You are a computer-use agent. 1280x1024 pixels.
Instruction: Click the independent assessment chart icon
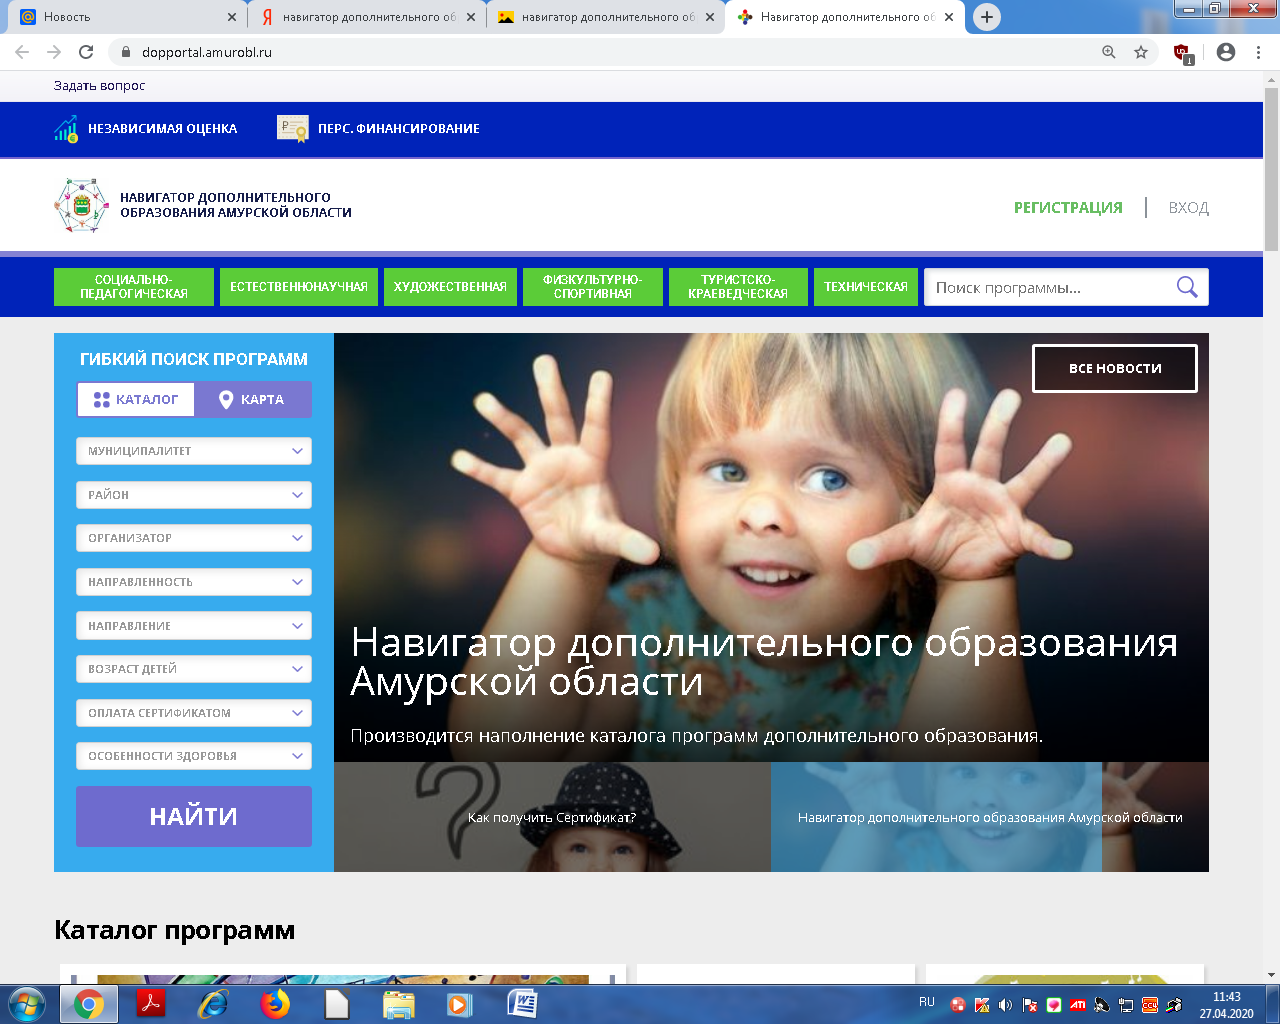click(66, 128)
